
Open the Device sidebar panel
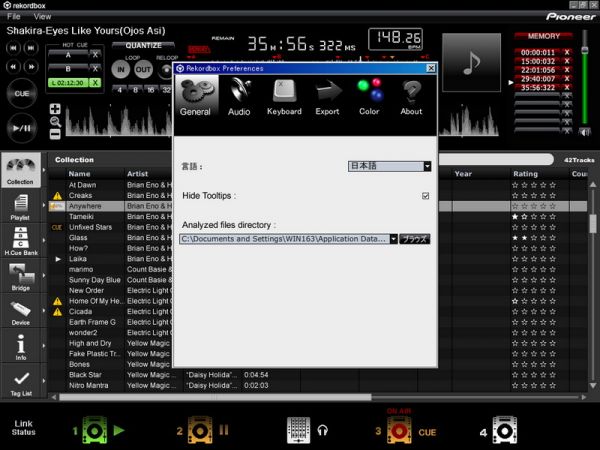pos(21,312)
